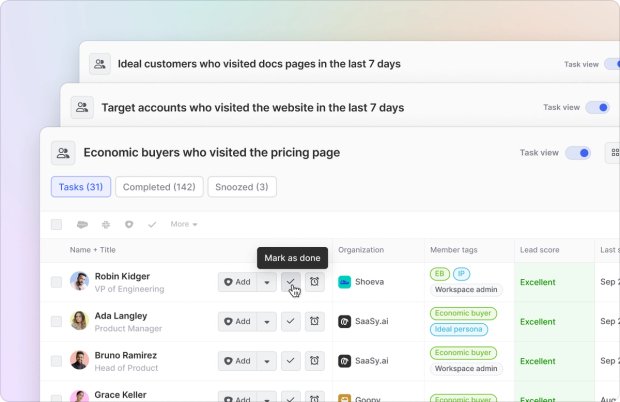Open the grid layout icon next to Task view

click(x=614, y=153)
